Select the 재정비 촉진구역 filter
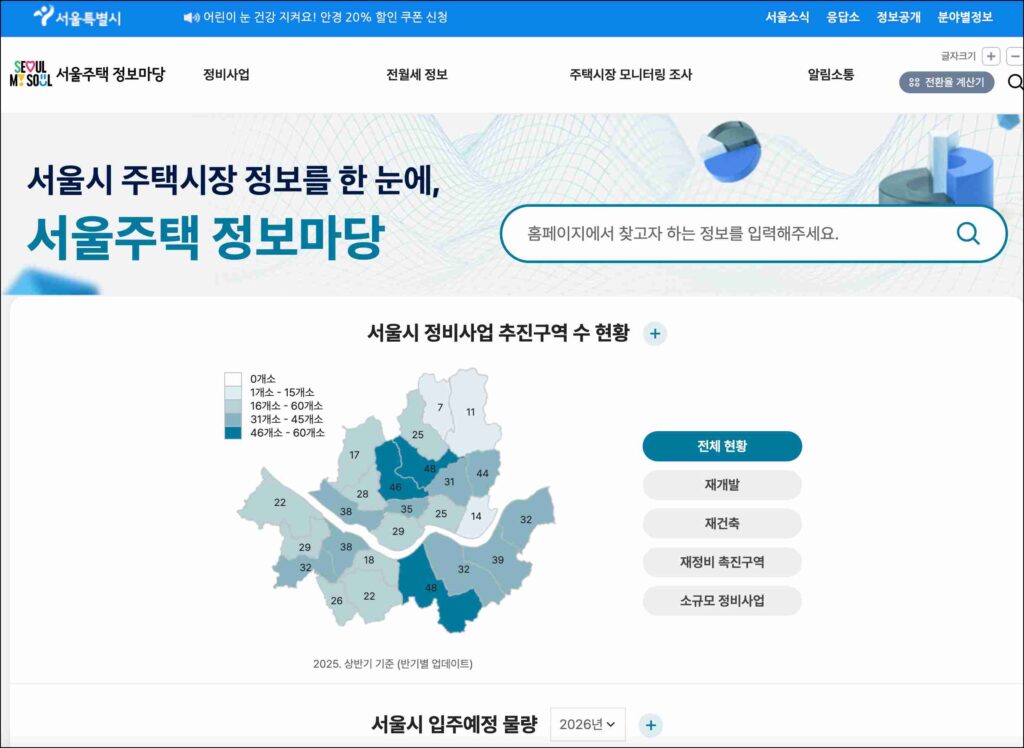Image resolution: width=1024 pixels, height=748 pixels. [x=722, y=562]
